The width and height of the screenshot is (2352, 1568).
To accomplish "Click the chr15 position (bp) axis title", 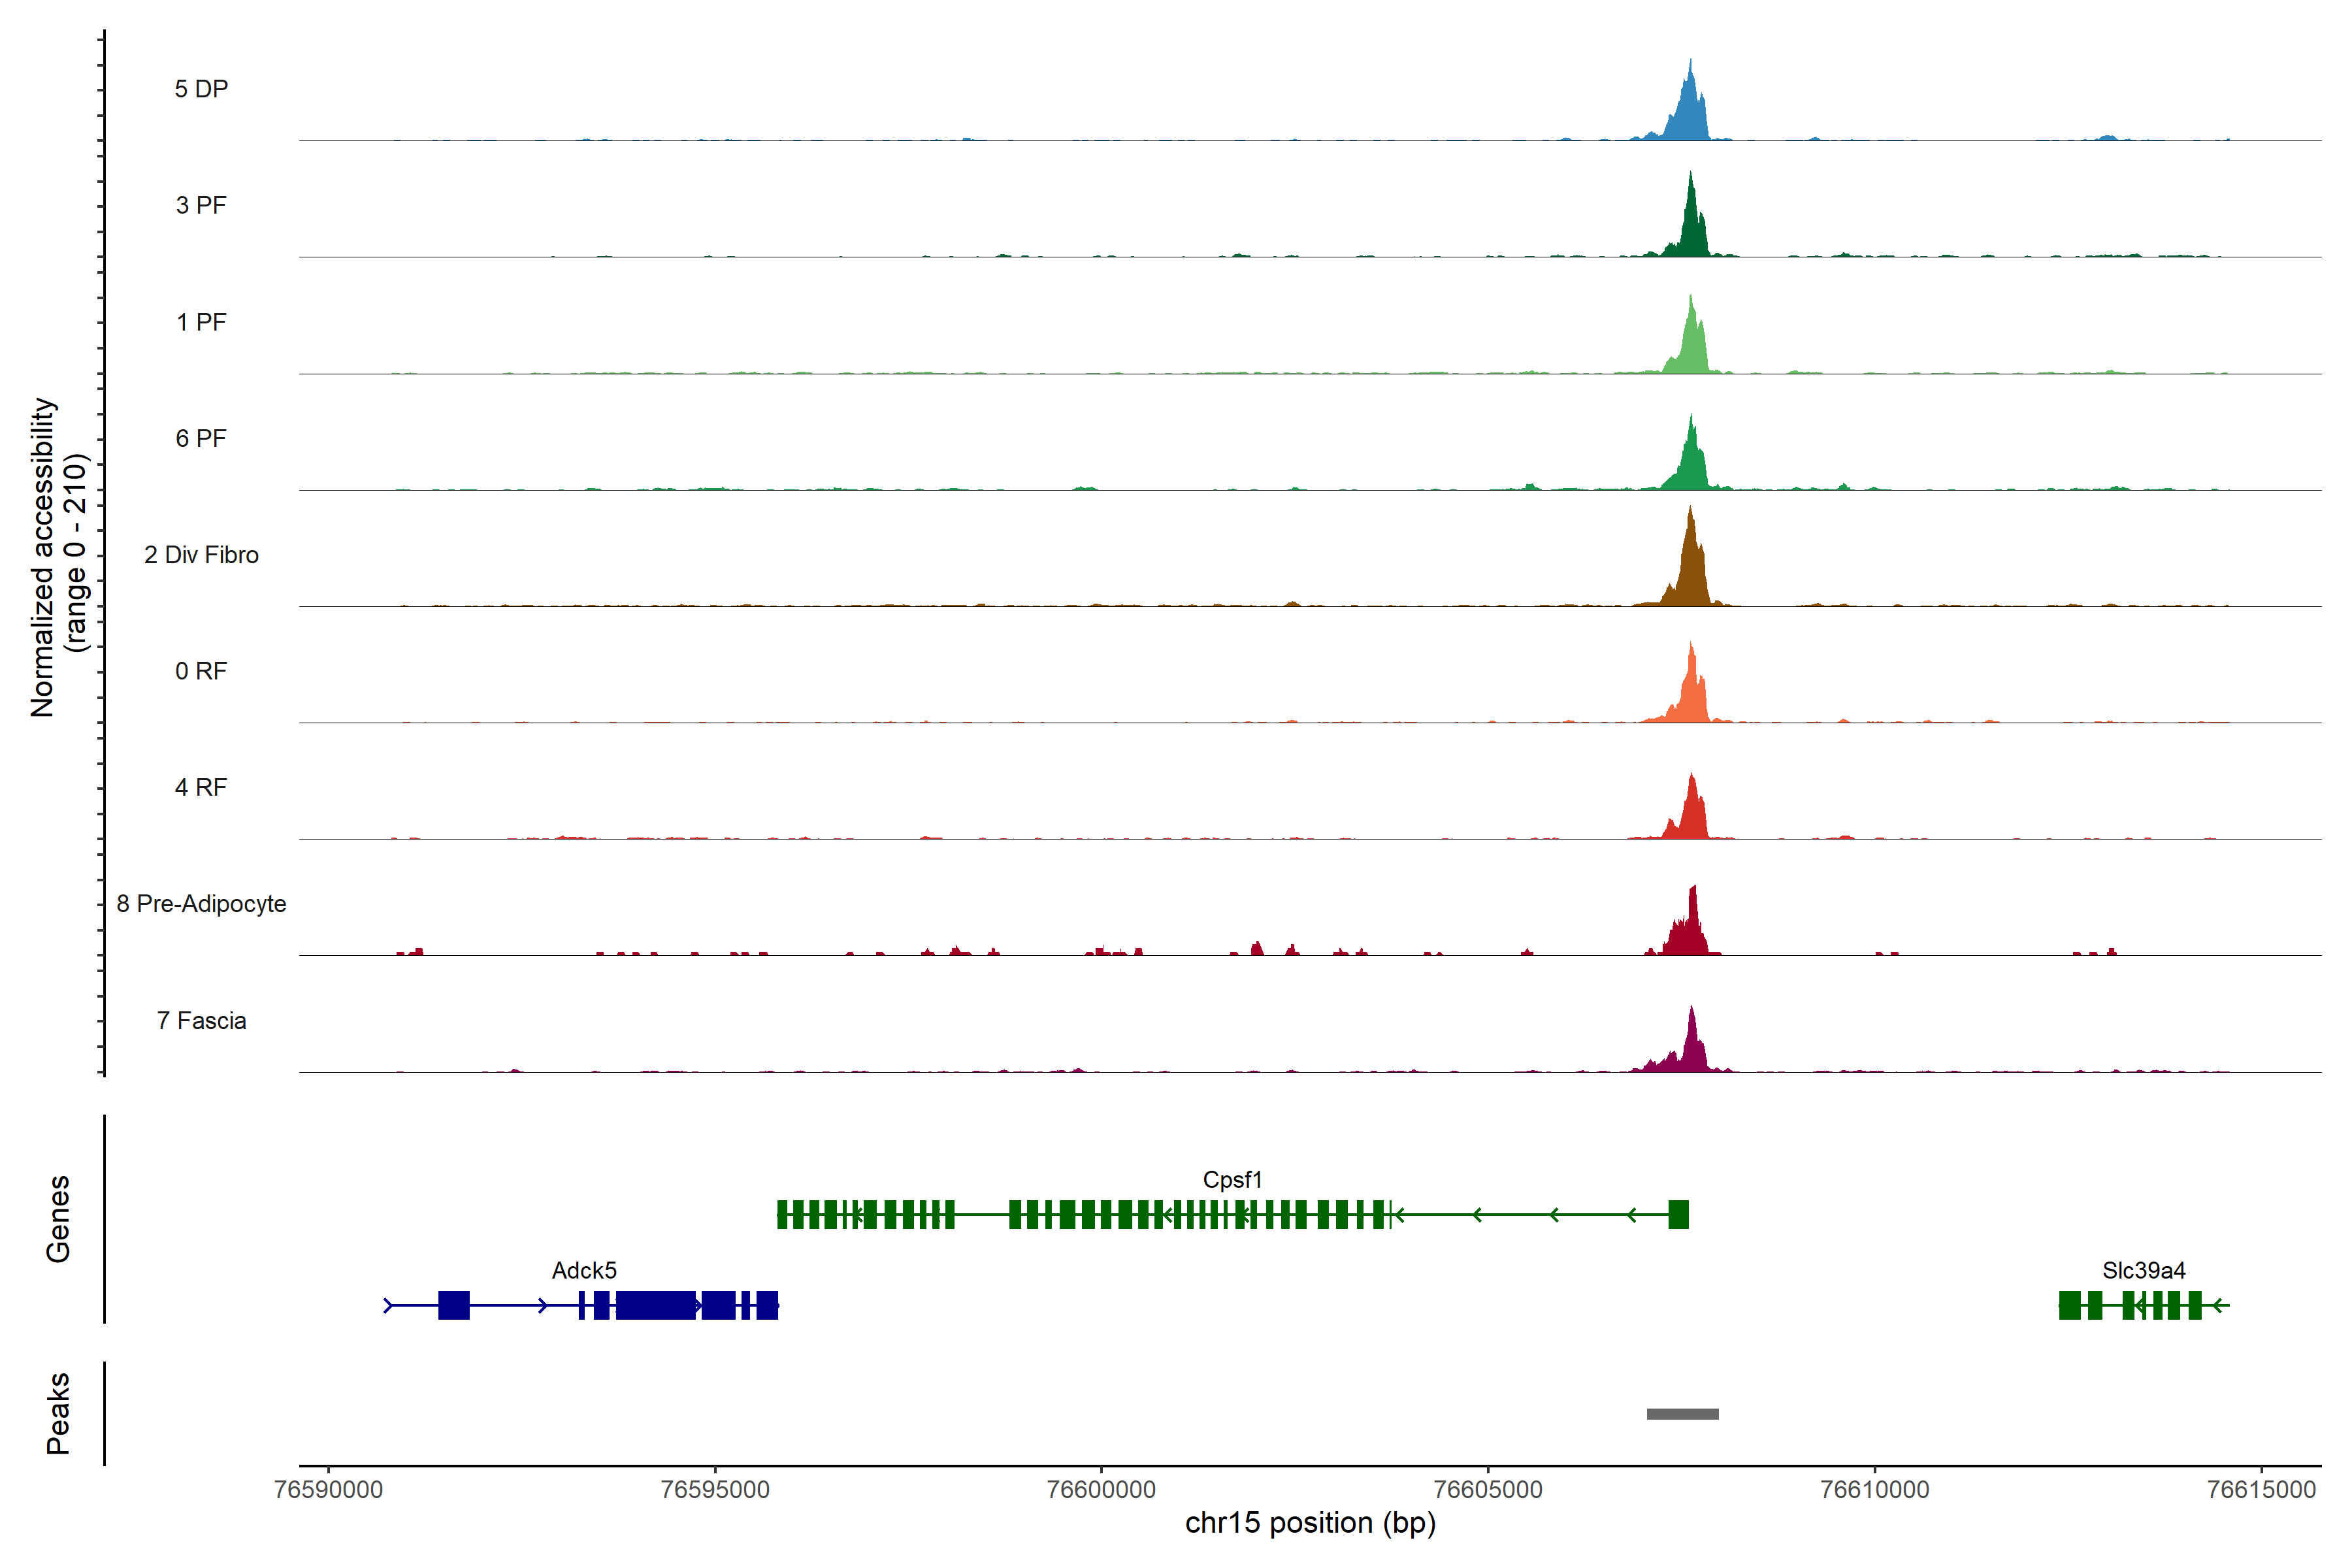I will (1310, 1523).
